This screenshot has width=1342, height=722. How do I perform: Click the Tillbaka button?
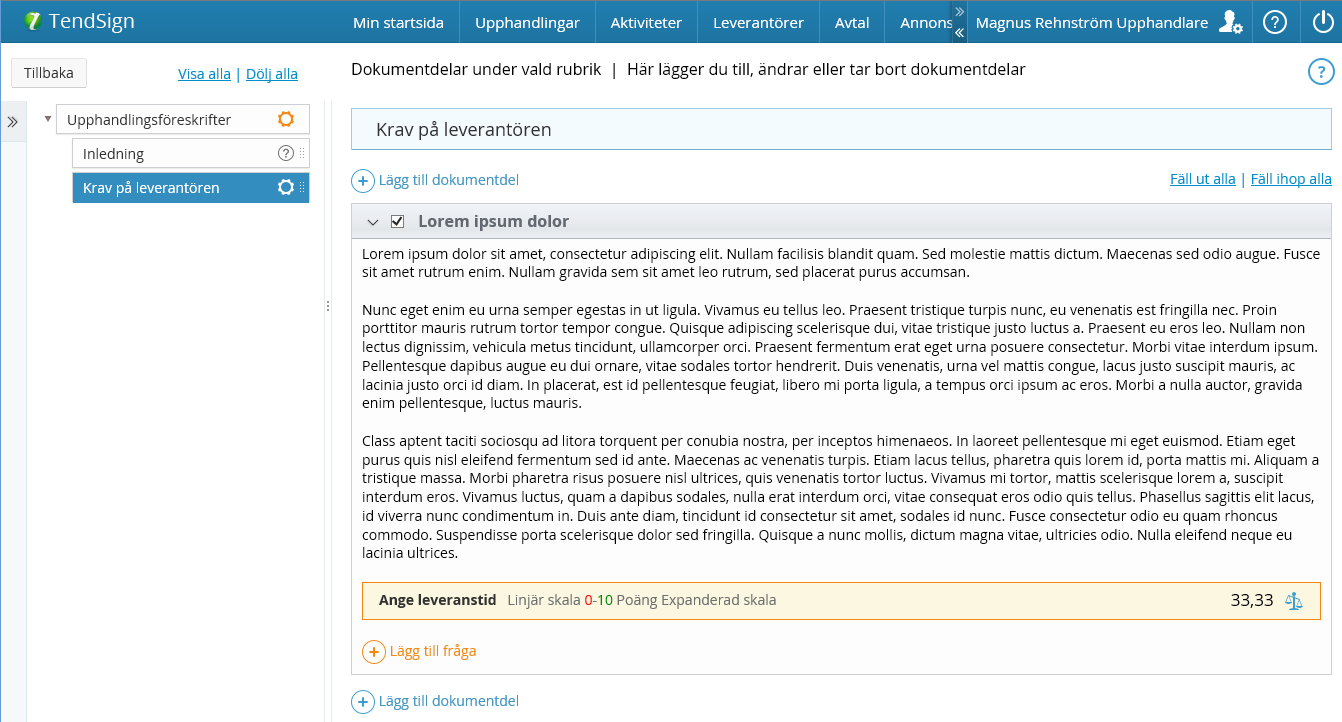click(x=49, y=73)
